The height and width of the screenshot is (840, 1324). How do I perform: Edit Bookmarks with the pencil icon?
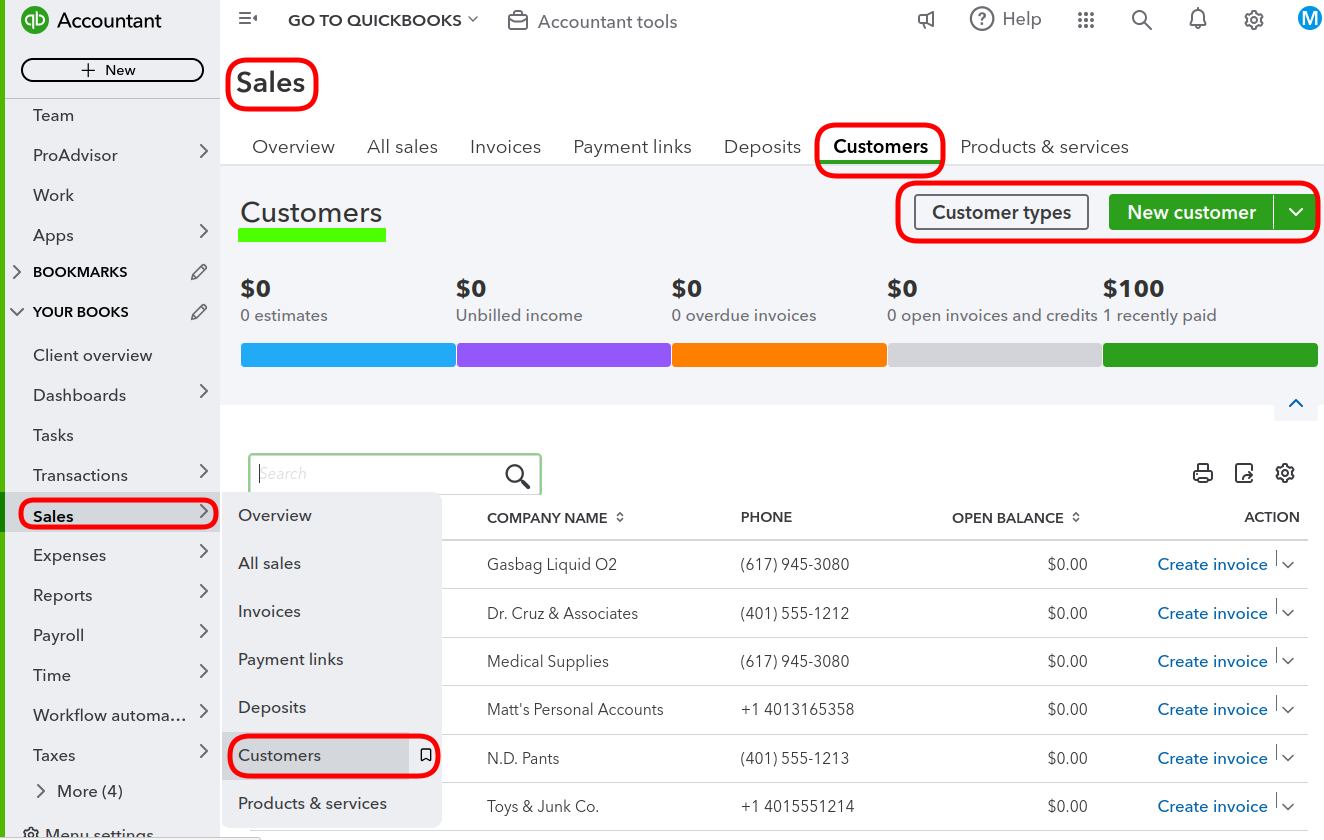pos(199,272)
